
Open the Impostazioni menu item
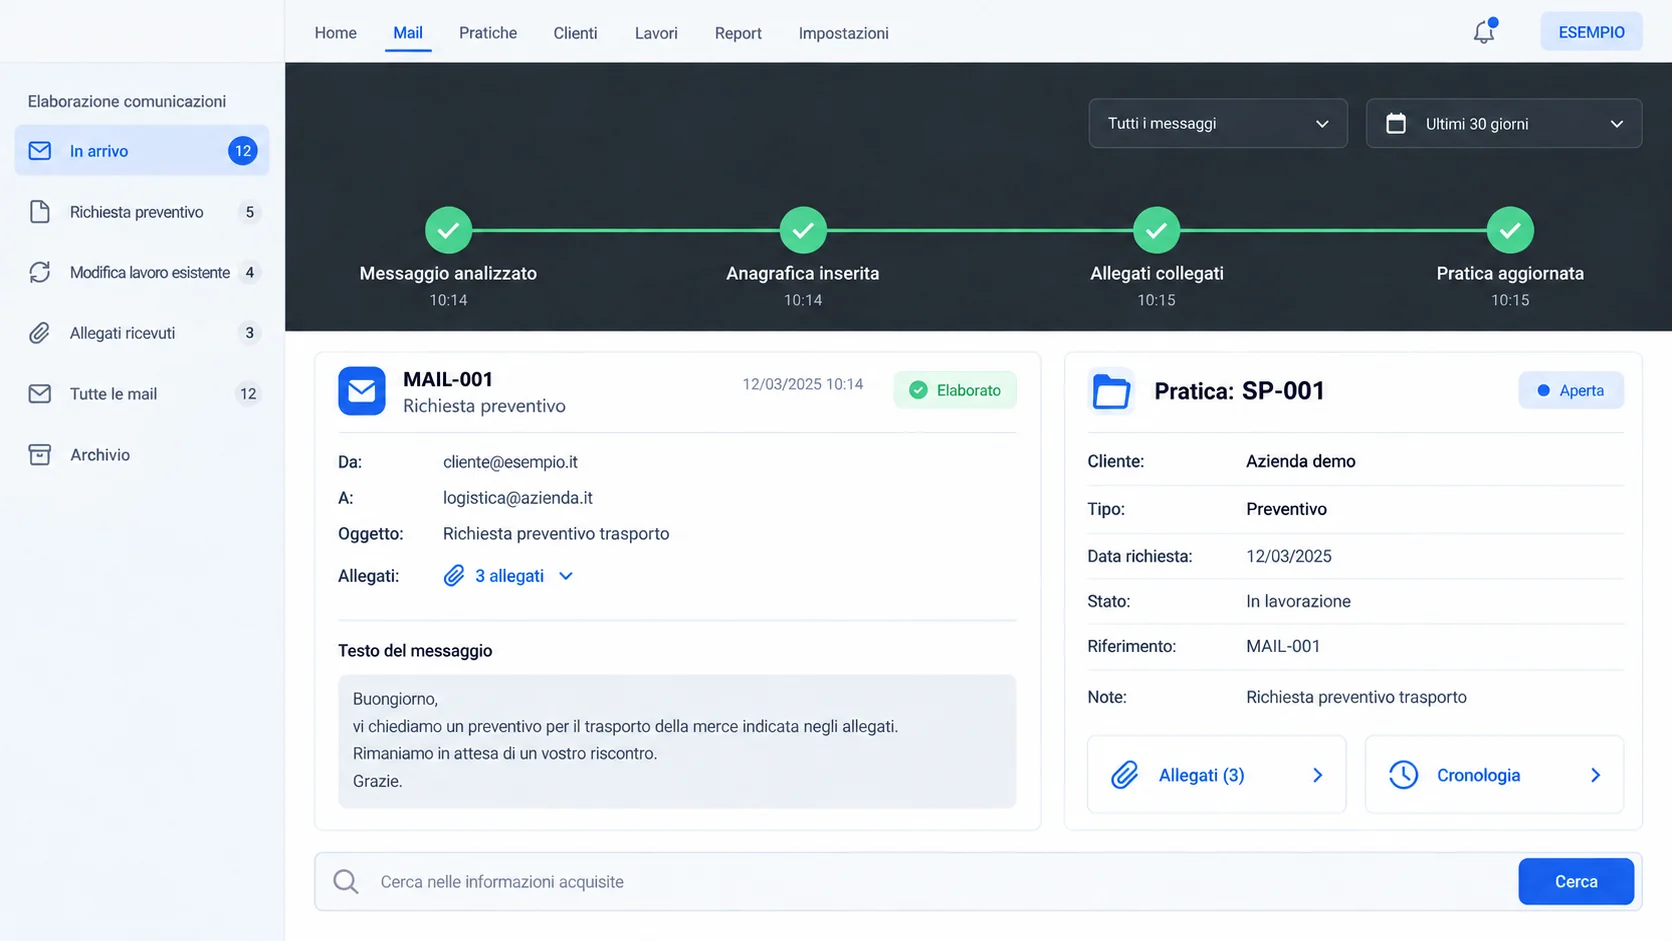pyautogui.click(x=843, y=33)
